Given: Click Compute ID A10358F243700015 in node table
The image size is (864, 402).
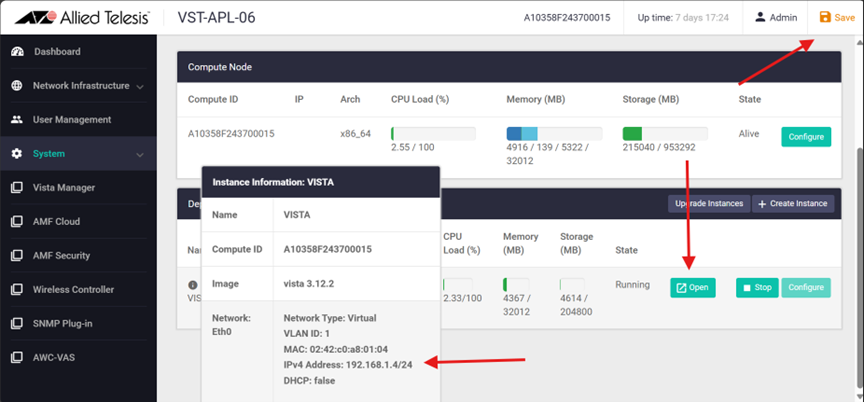Looking at the screenshot, I should 231,134.
